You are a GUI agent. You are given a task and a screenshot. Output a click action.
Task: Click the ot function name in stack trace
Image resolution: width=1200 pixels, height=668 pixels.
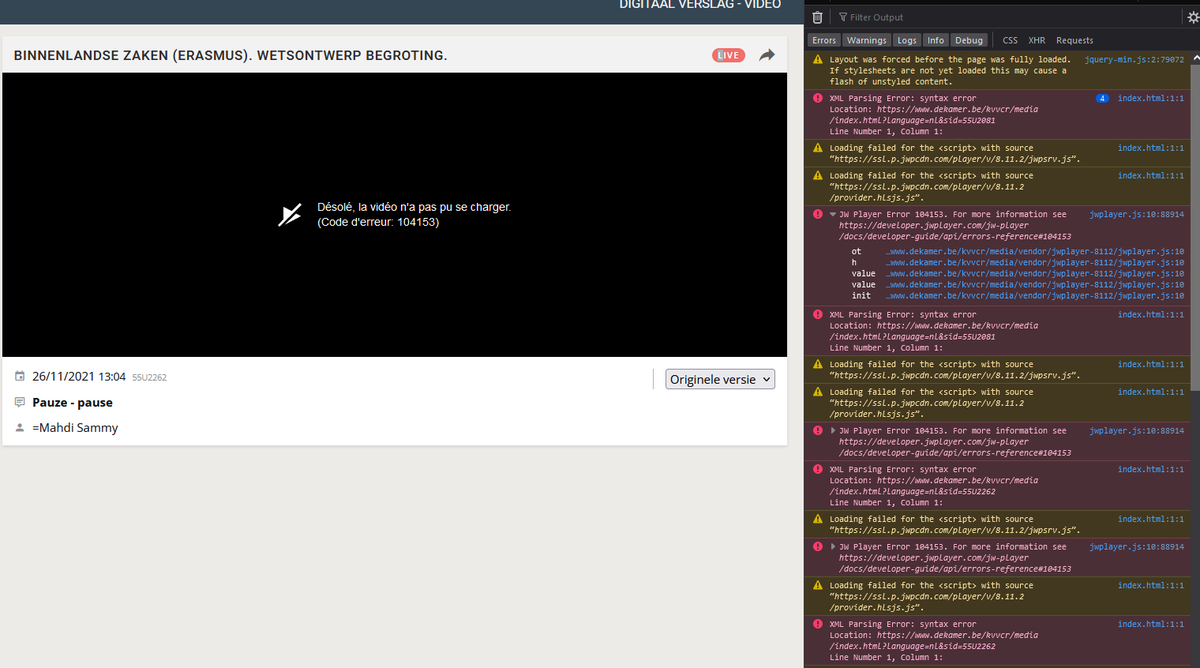[x=856, y=252]
